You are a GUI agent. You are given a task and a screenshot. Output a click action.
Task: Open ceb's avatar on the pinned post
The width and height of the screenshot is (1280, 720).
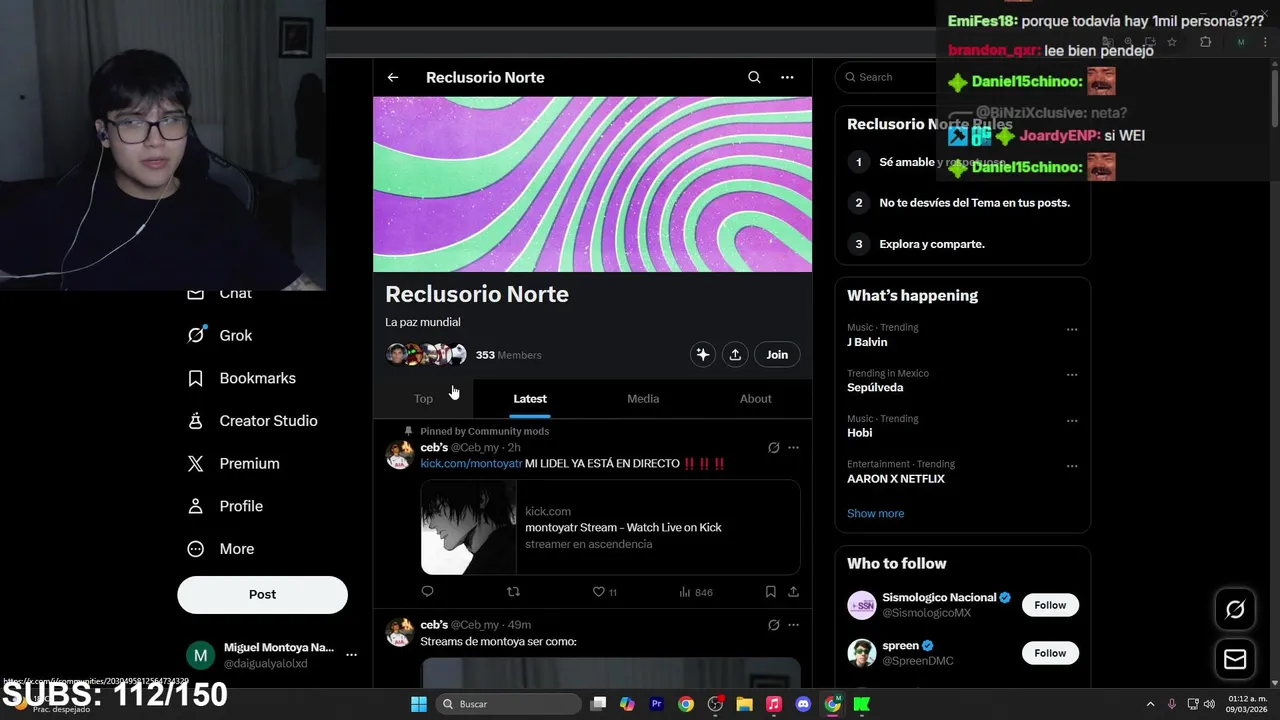point(399,455)
